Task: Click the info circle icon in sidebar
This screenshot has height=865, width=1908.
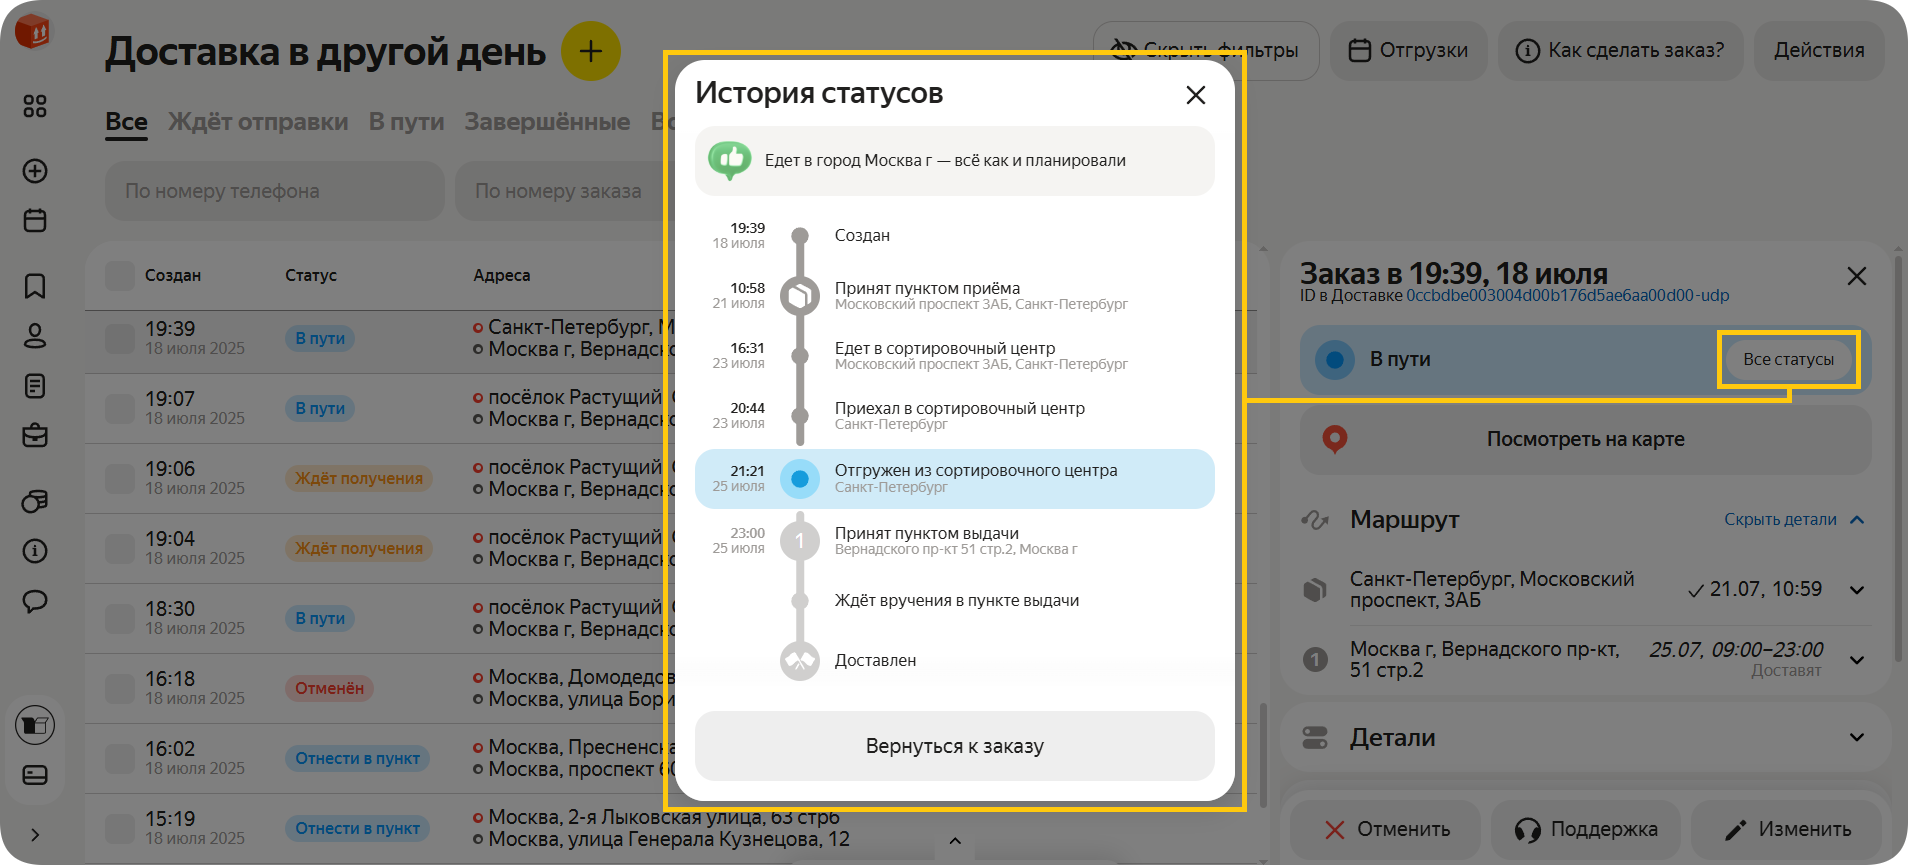Action: tap(35, 551)
